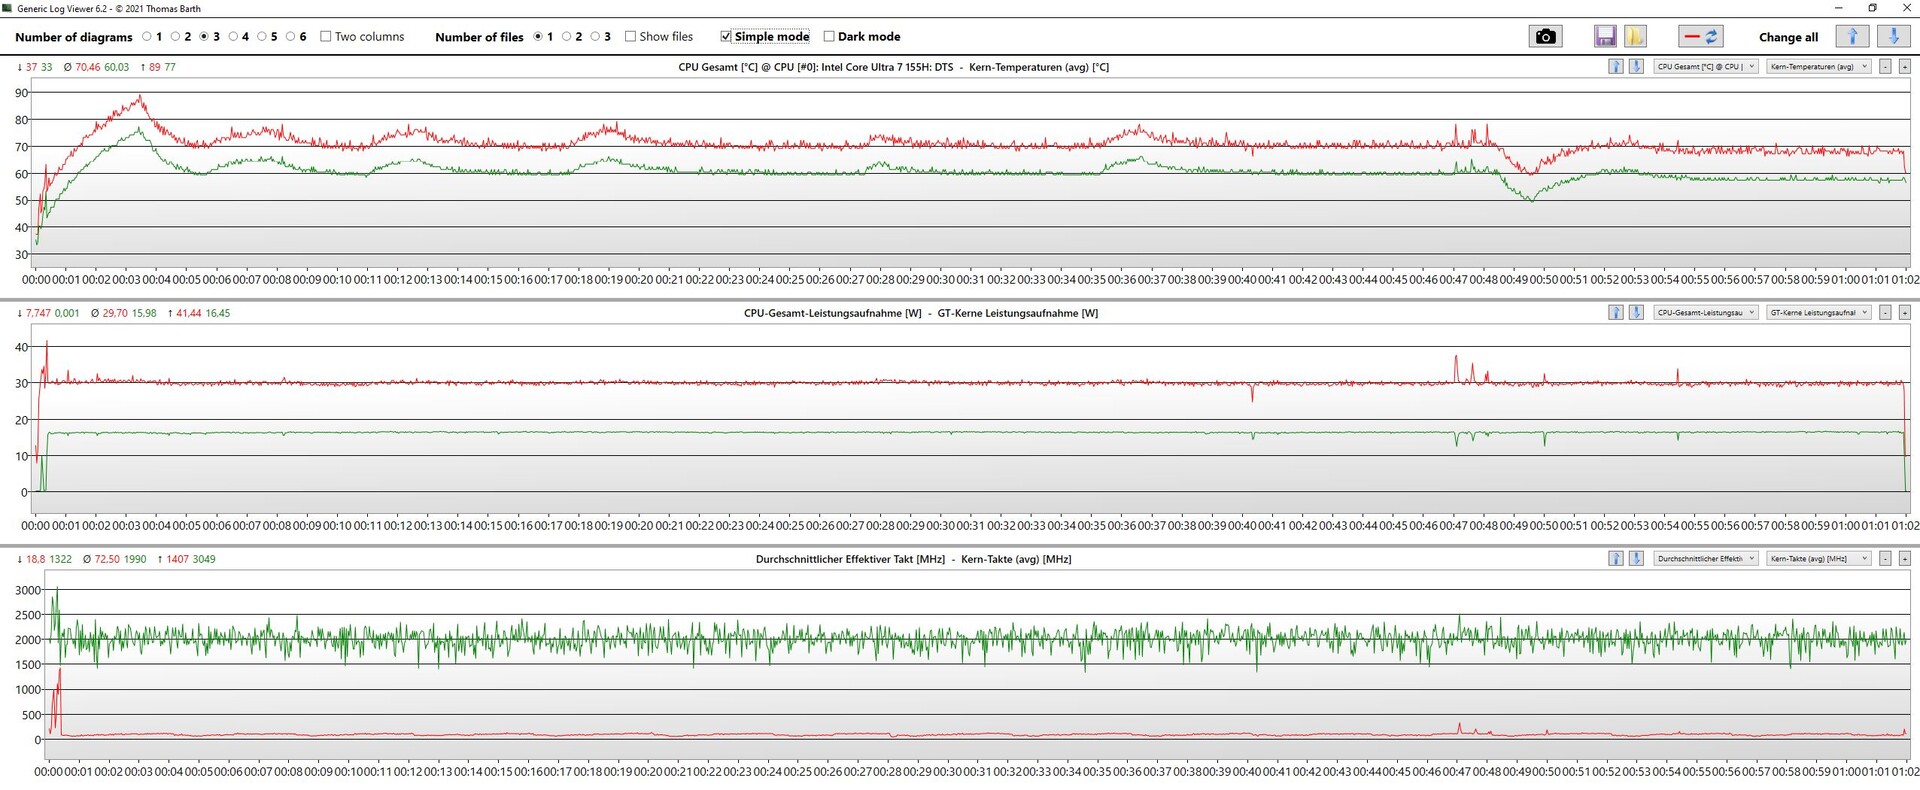Click the down arrow of the CPU temperature diagram
The height and width of the screenshot is (790, 1920).
coord(1636,67)
